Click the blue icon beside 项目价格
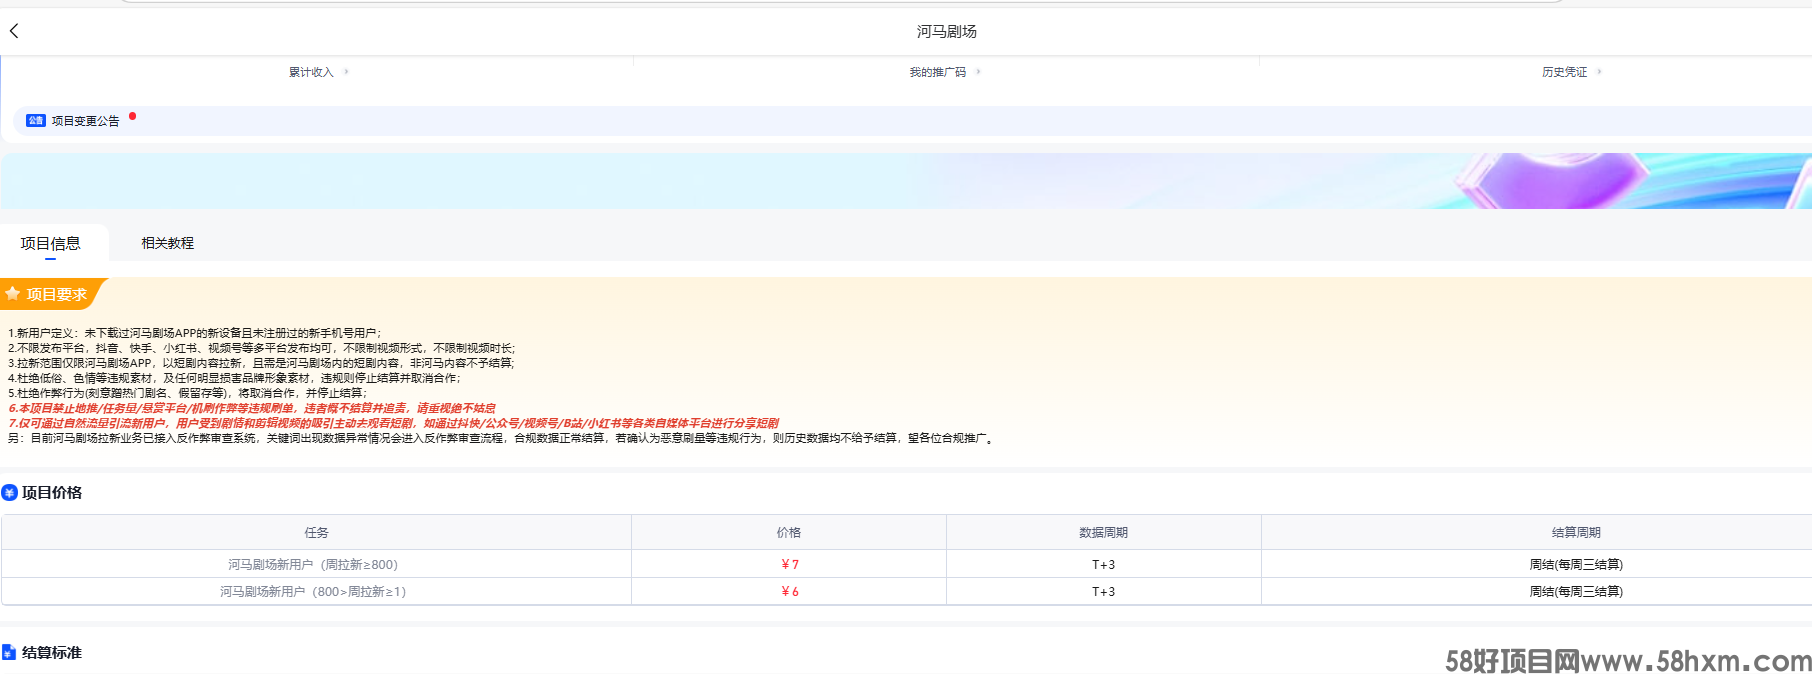The height and width of the screenshot is (674, 1812). [9, 492]
